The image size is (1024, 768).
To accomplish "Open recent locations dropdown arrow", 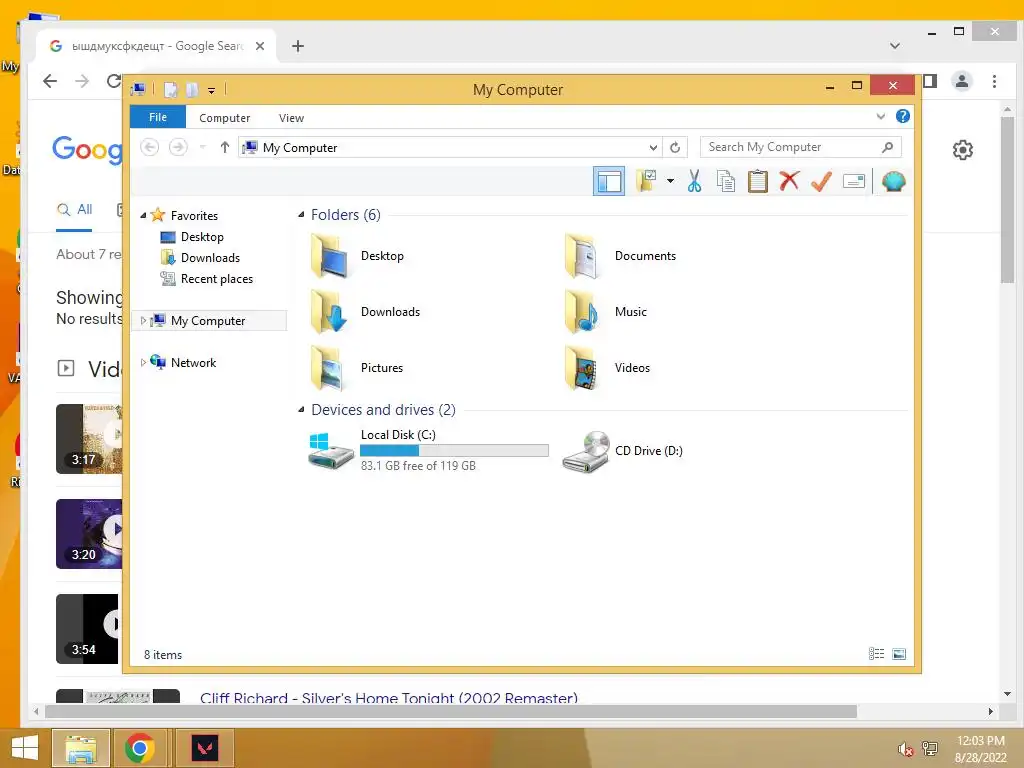I will coord(202,147).
